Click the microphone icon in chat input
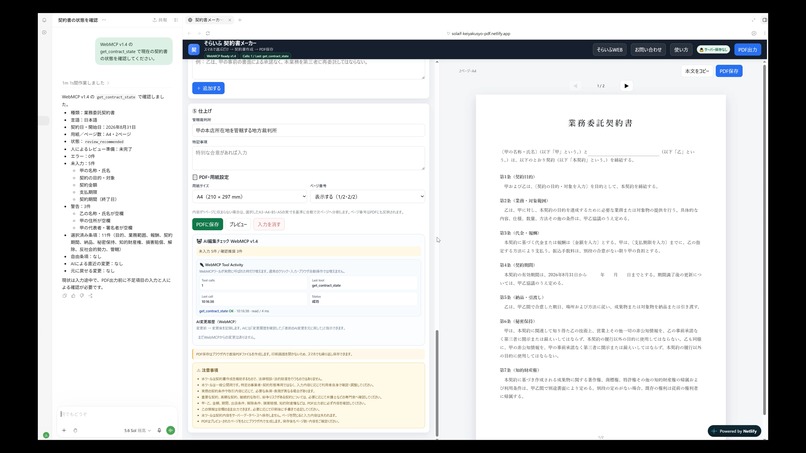 point(159,430)
